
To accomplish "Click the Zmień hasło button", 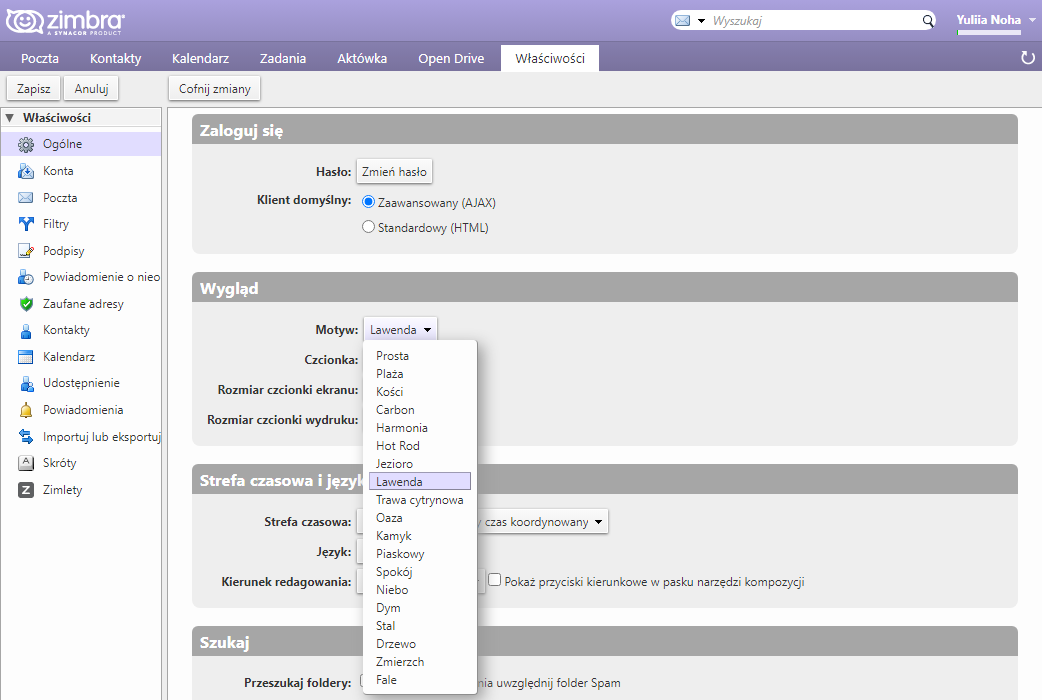I will click(x=394, y=172).
